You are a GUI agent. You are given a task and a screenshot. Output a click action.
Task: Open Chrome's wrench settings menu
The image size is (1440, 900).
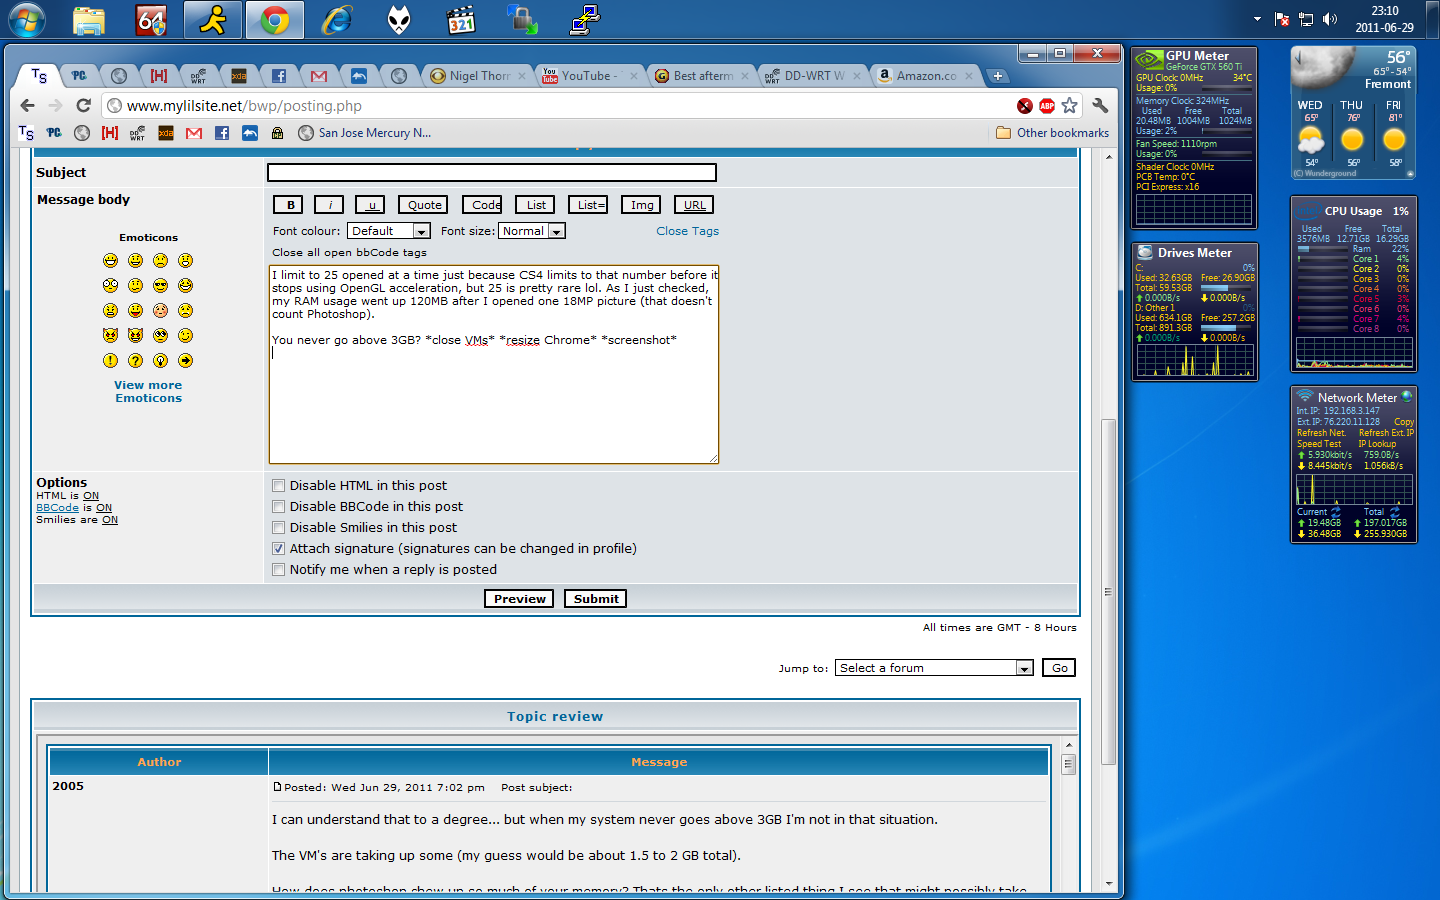tap(1100, 105)
